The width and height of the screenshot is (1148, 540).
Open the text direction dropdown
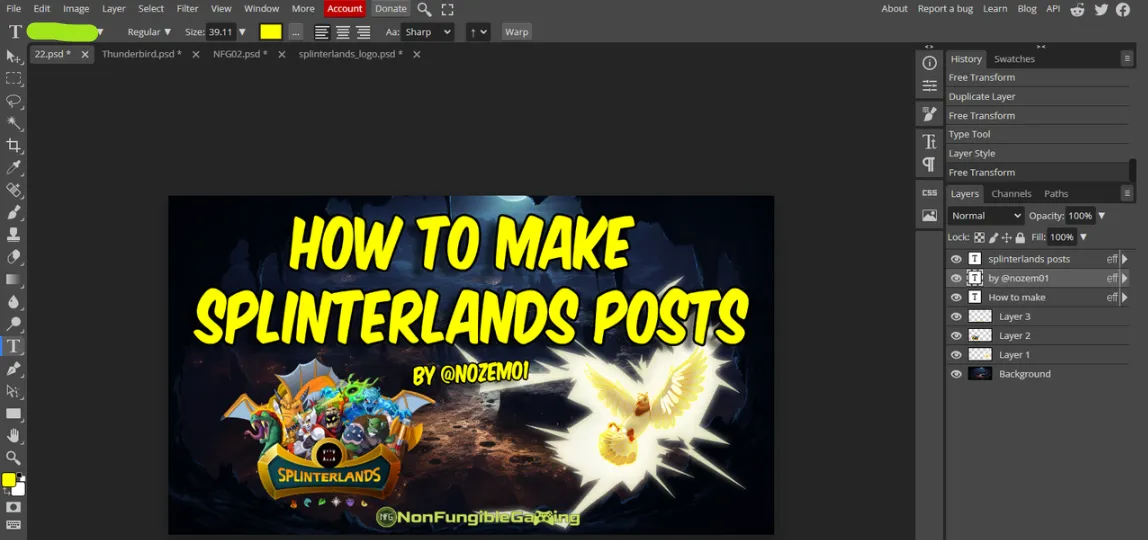478,31
